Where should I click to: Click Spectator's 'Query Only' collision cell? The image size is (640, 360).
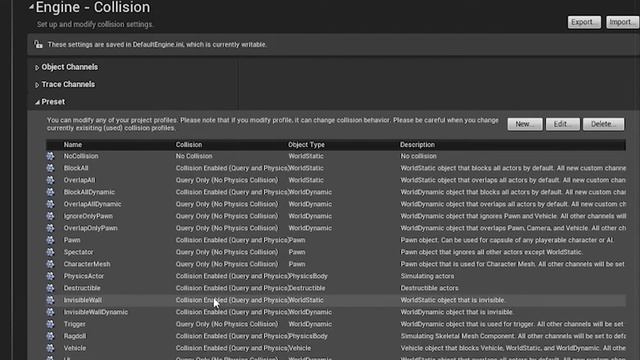click(227, 252)
